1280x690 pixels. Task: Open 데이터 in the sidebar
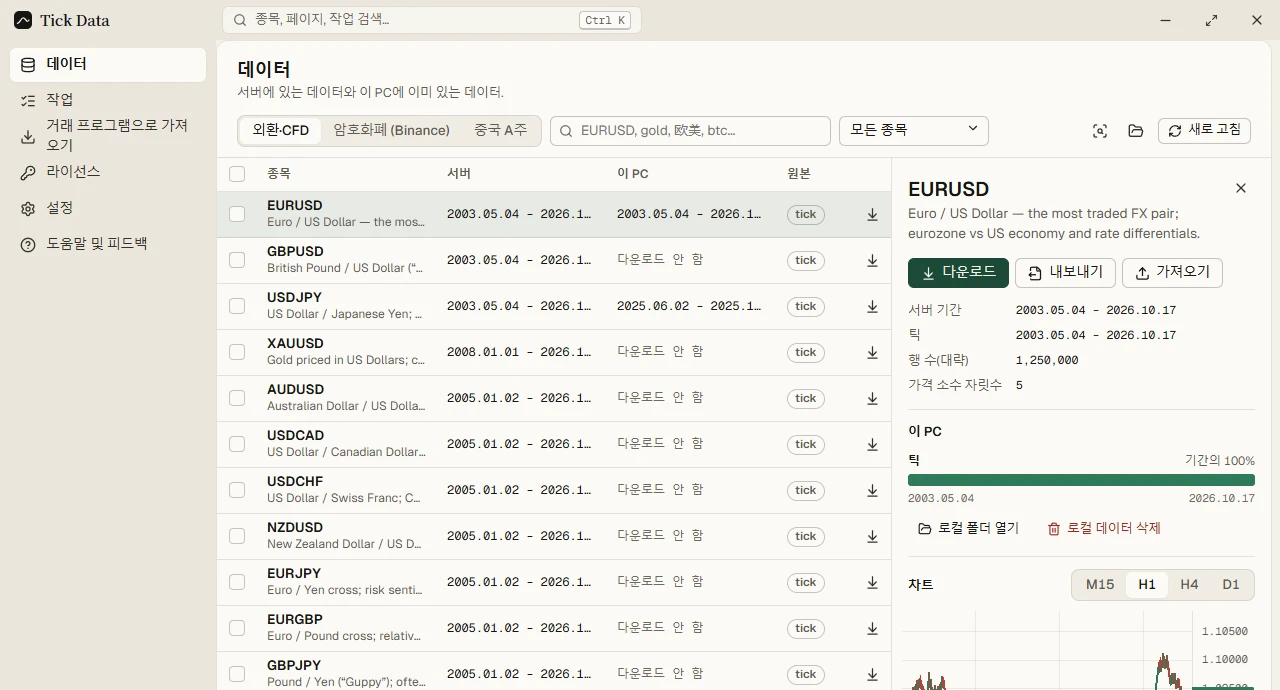click(x=108, y=65)
